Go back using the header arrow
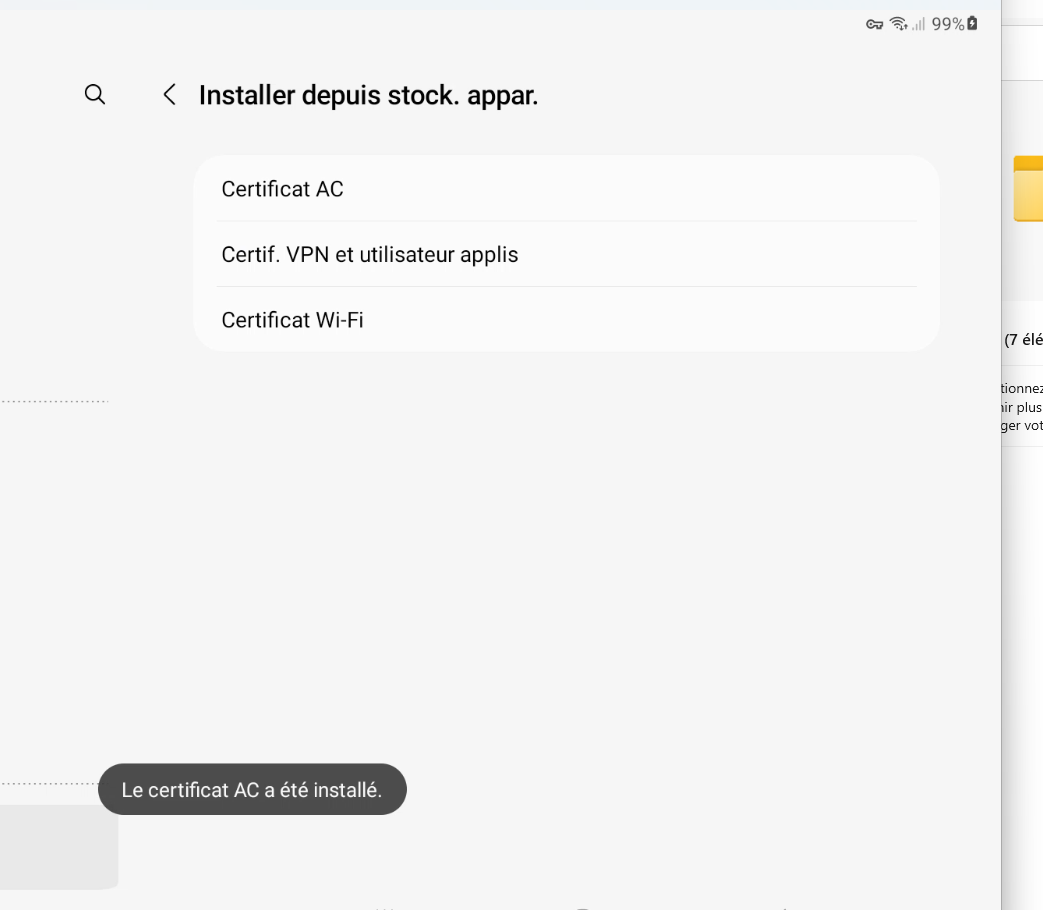 169,95
